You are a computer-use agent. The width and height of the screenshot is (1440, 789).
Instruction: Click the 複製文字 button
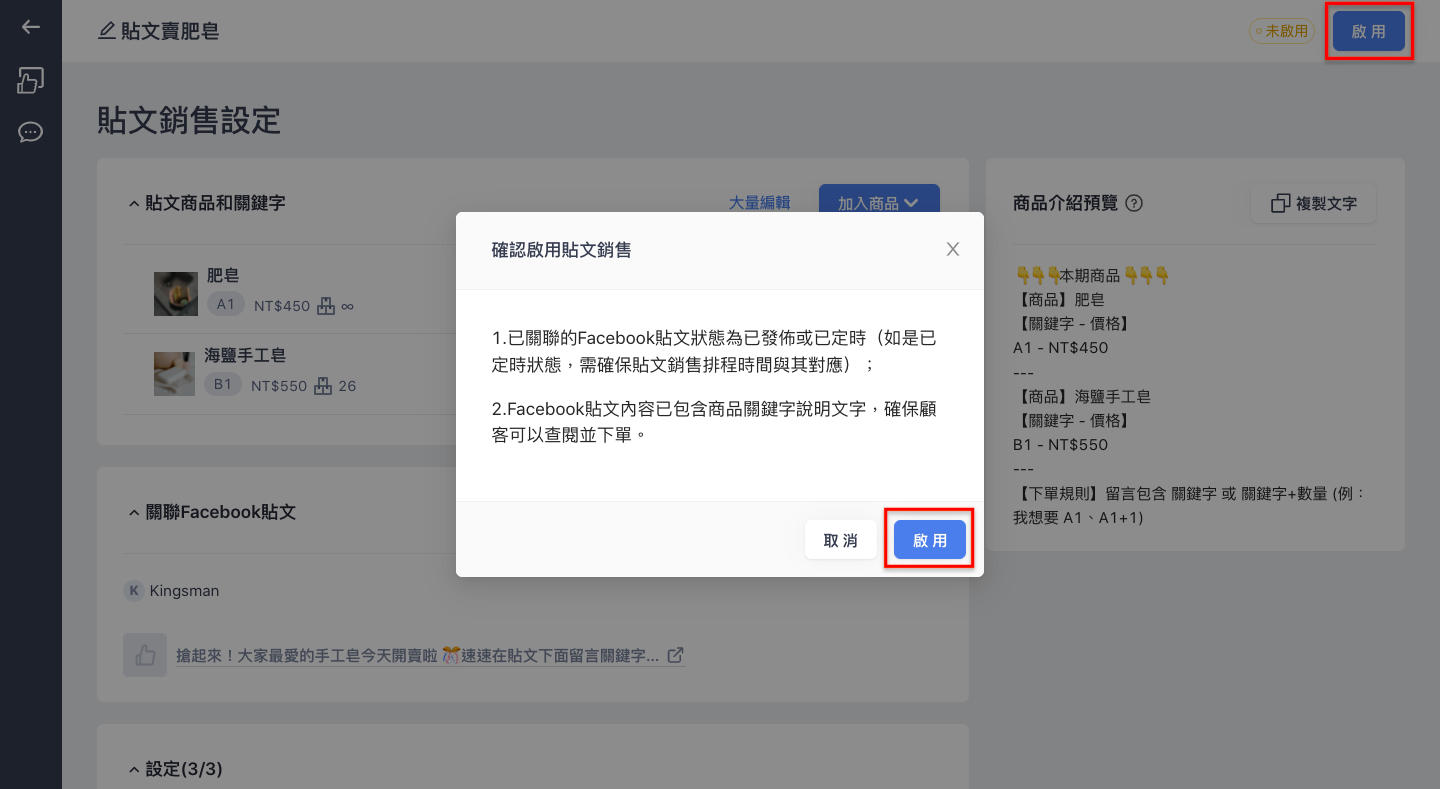tap(1313, 203)
